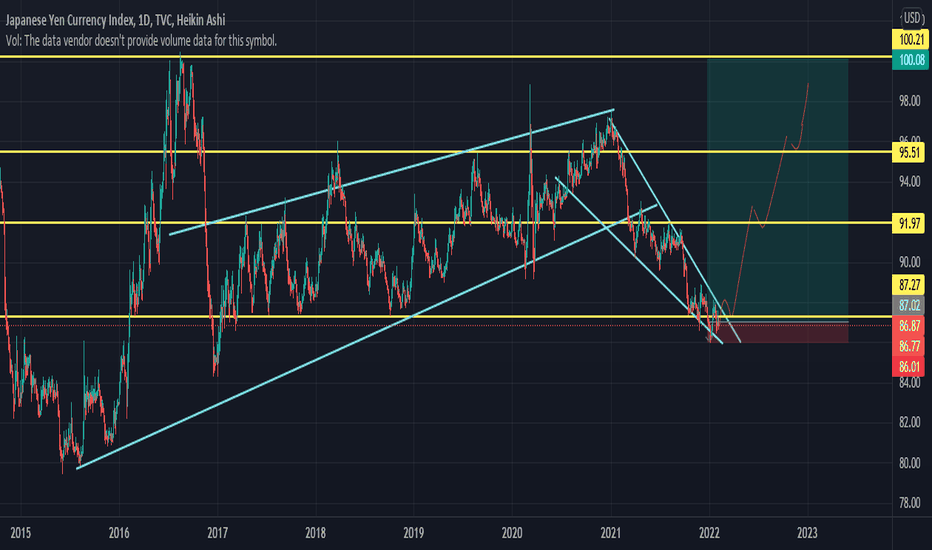Click the 78.00 price axis value

click(909, 504)
